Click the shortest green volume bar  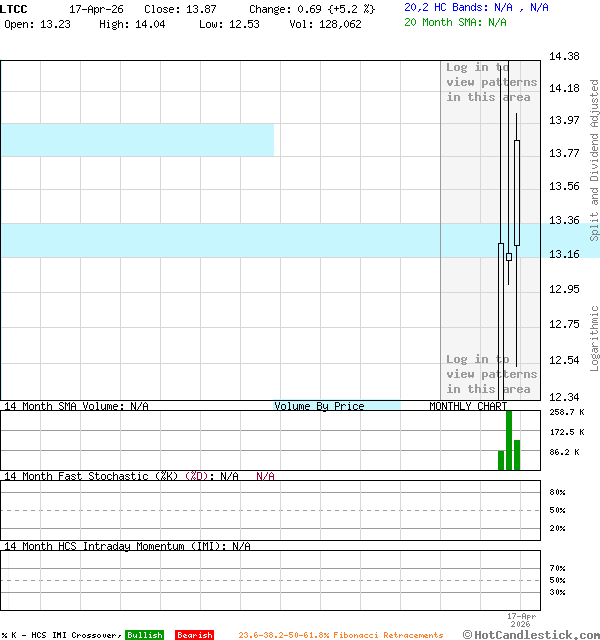pyautogui.click(x=501, y=460)
